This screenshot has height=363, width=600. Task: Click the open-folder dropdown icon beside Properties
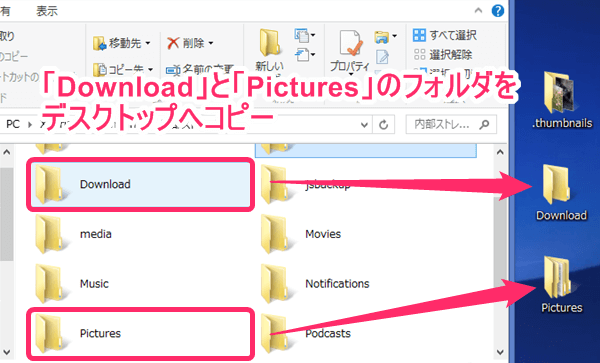point(385,37)
